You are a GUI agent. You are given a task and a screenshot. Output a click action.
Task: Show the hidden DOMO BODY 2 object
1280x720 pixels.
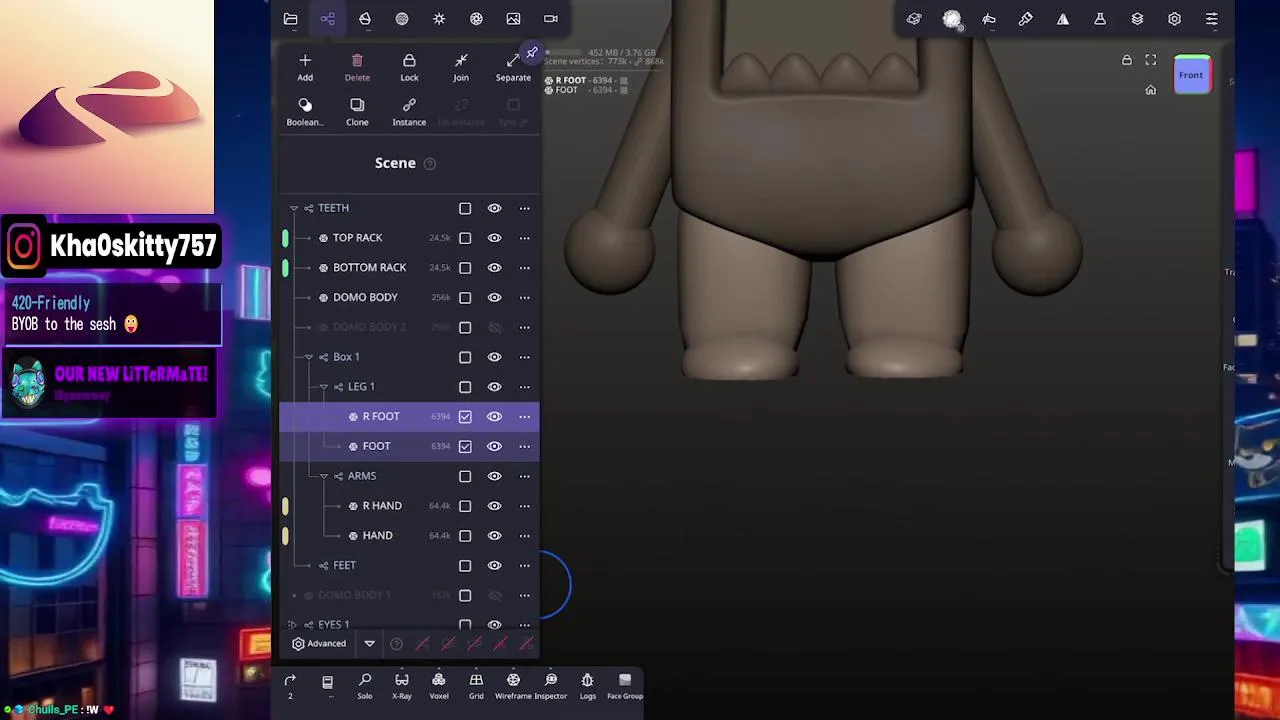pyautogui.click(x=494, y=328)
